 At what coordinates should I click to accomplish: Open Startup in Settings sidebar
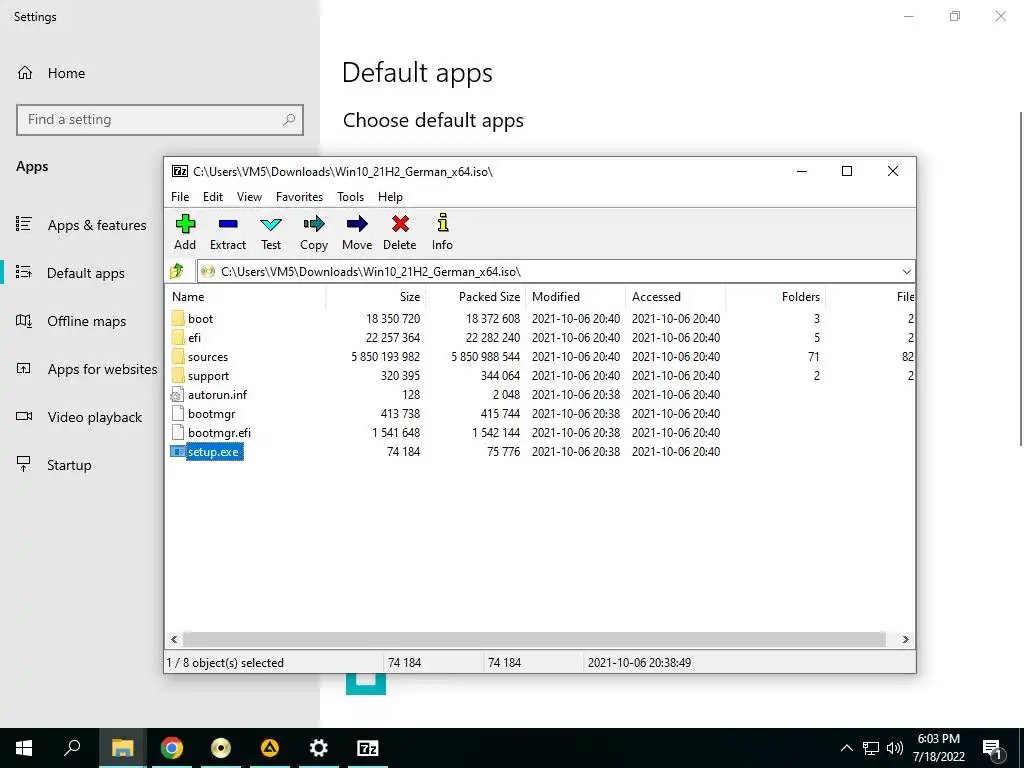pyautogui.click(x=54, y=465)
